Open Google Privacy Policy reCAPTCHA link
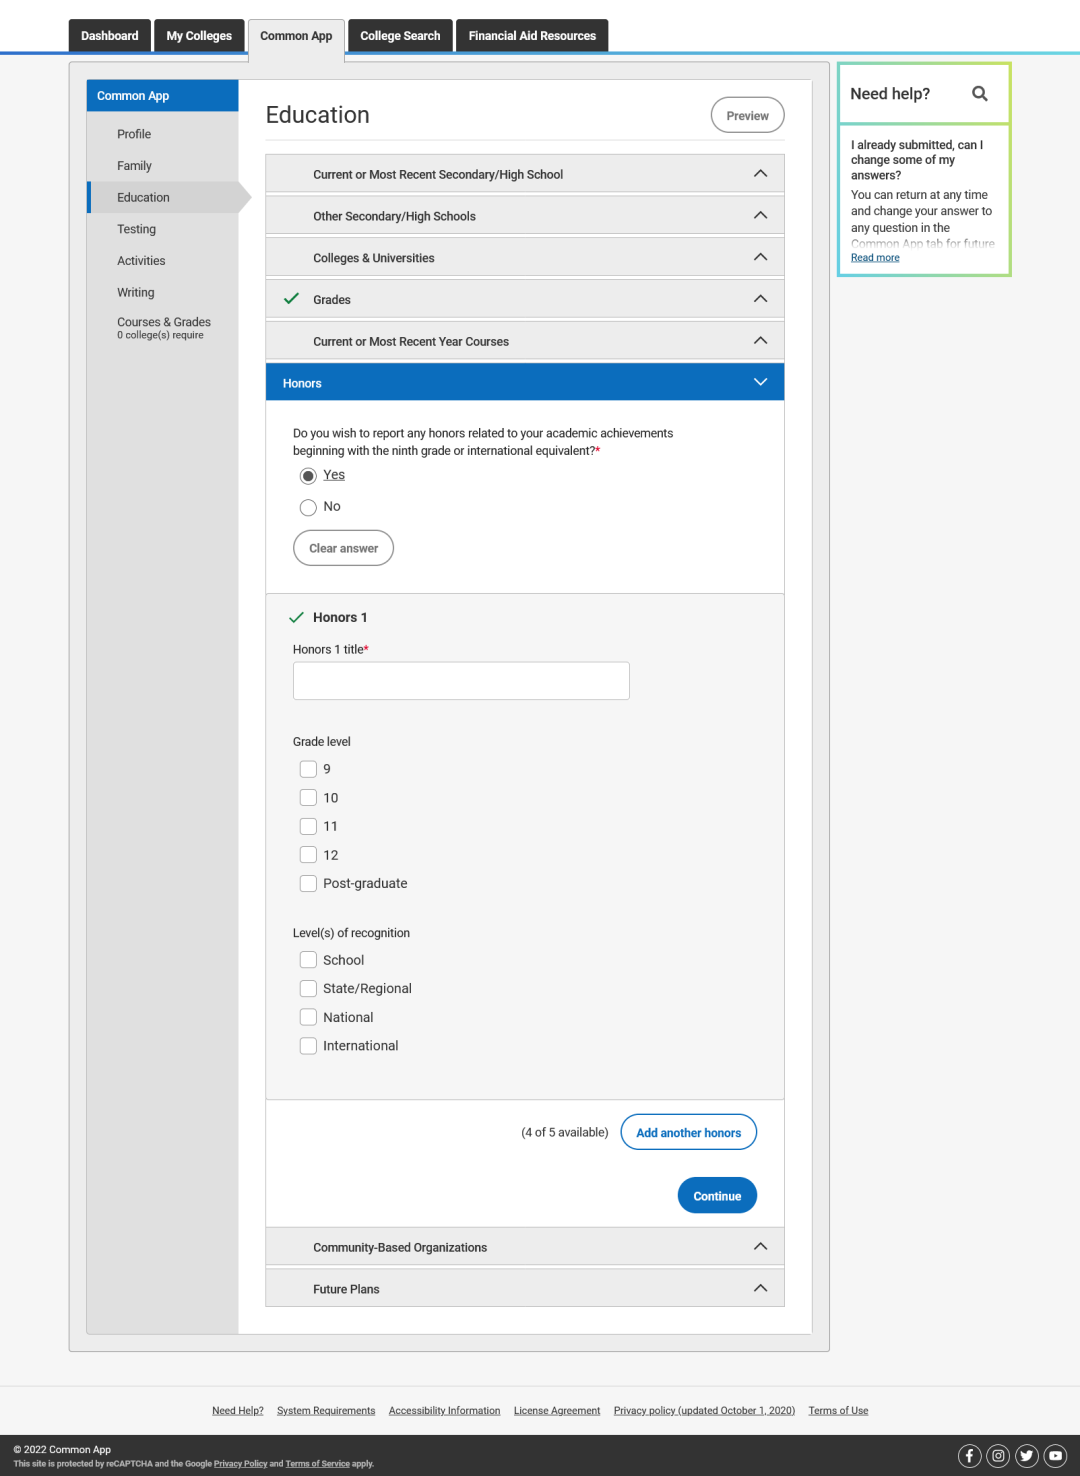 (240, 1464)
